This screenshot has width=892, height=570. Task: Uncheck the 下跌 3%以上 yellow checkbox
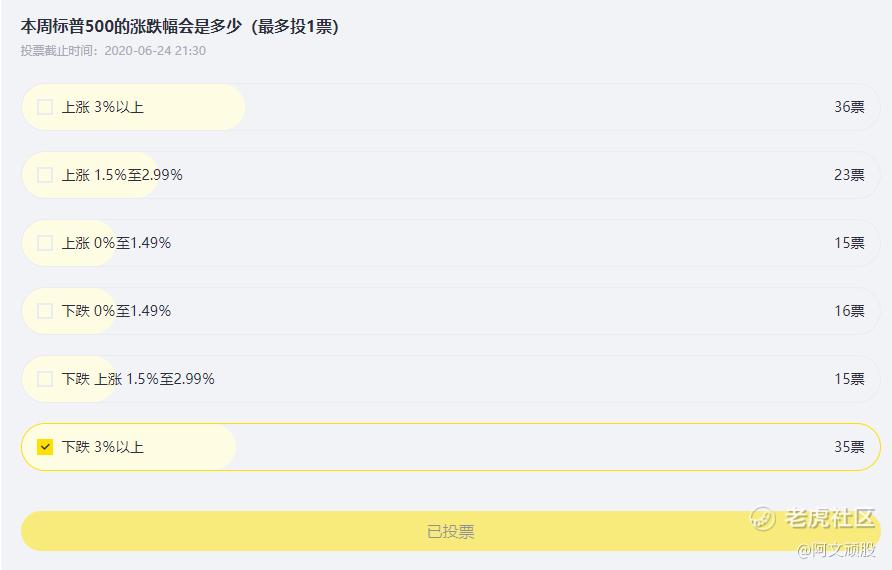click(x=45, y=447)
